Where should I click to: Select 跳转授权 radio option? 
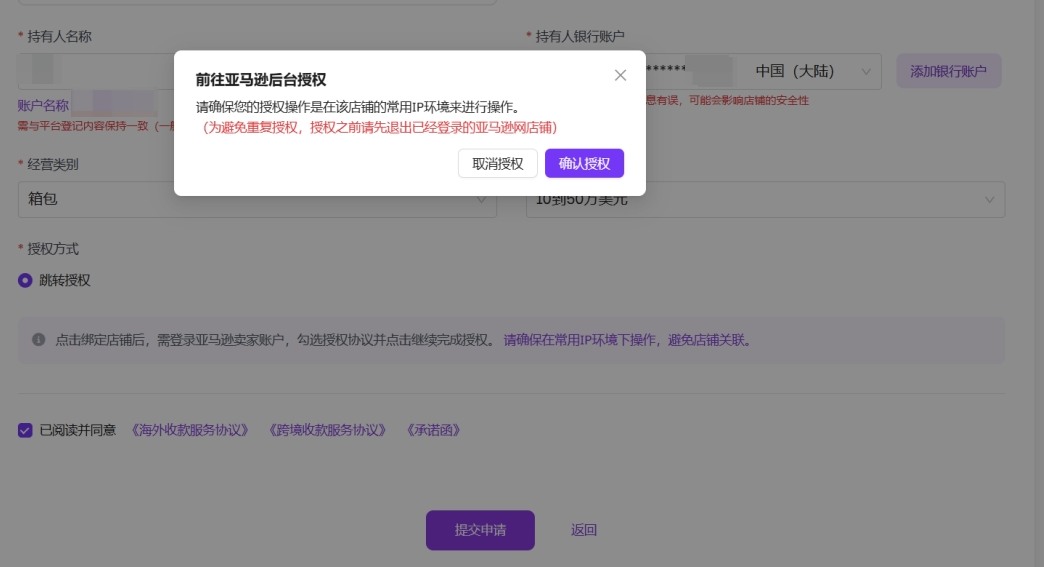(25, 280)
